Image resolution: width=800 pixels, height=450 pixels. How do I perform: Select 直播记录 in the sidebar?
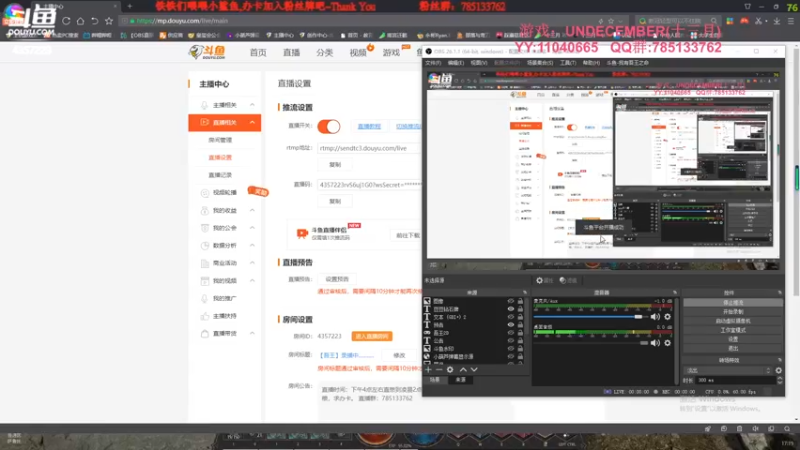point(220,175)
